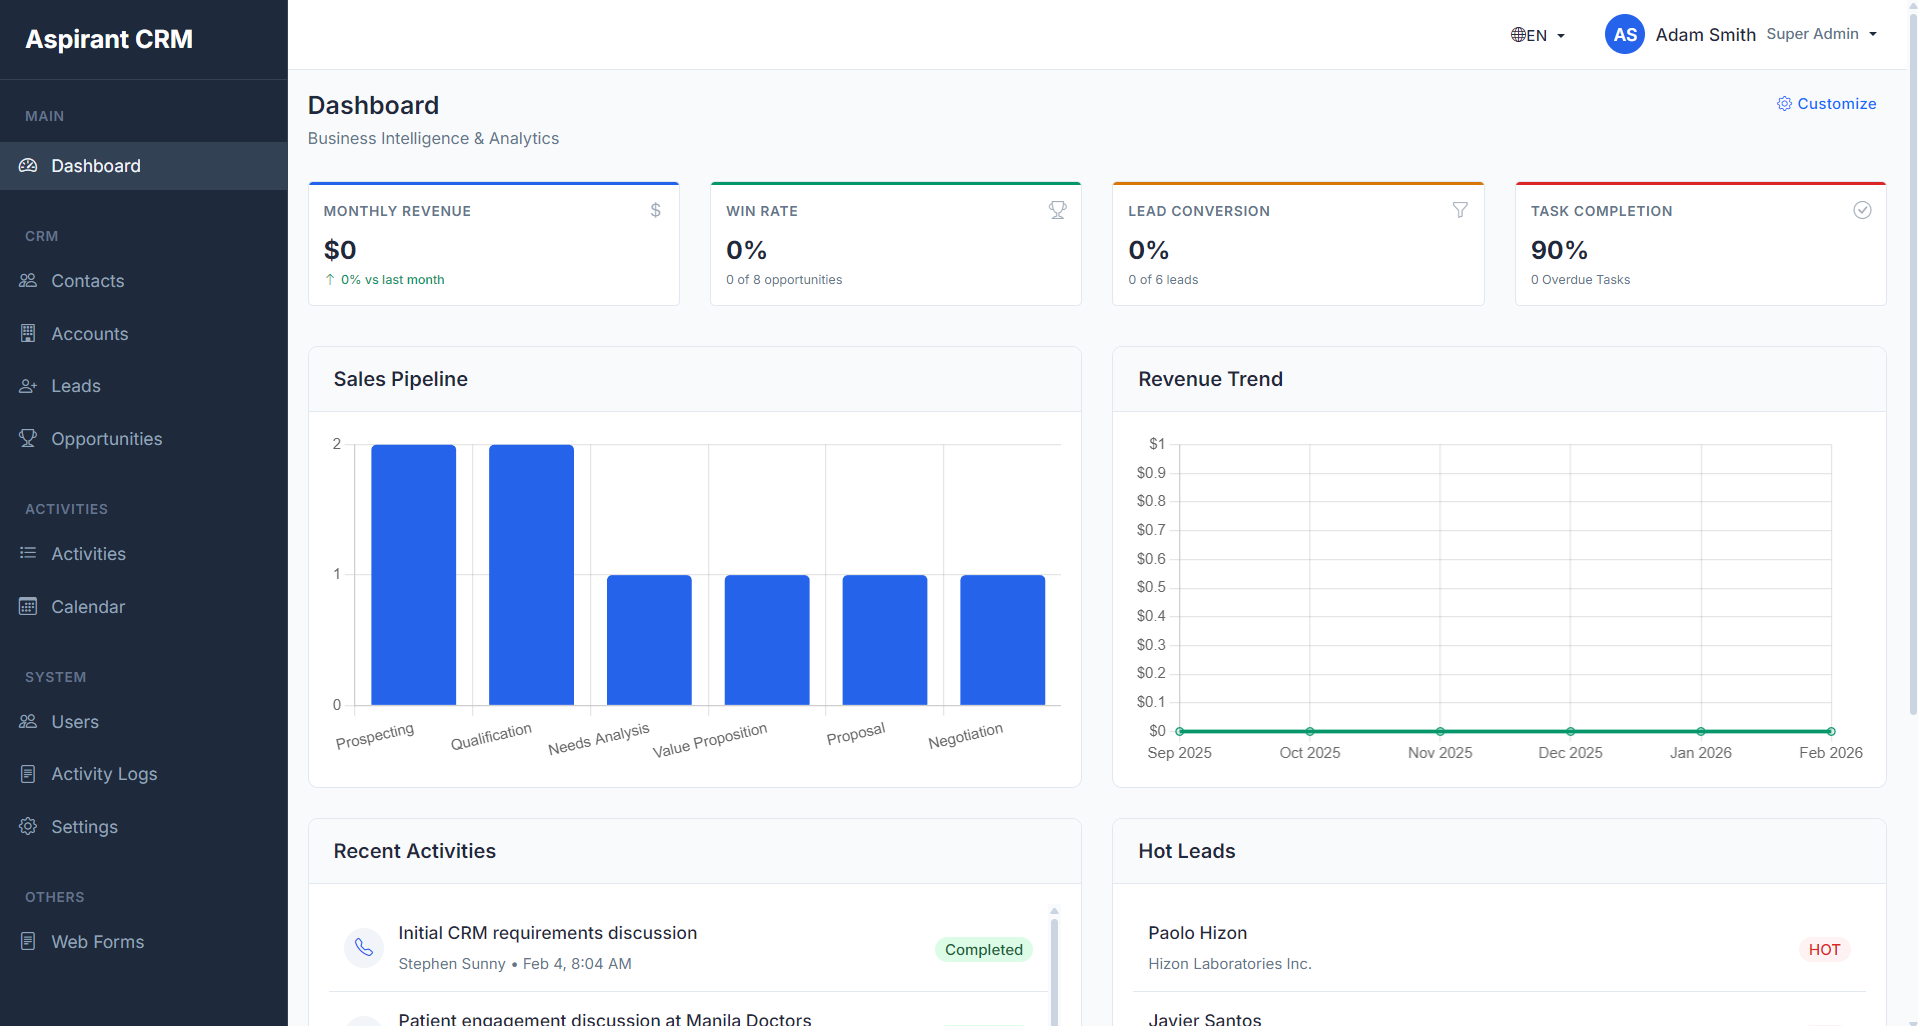1918x1026 pixels.
Task: Click the AS avatar circle
Action: click(x=1624, y=34)
